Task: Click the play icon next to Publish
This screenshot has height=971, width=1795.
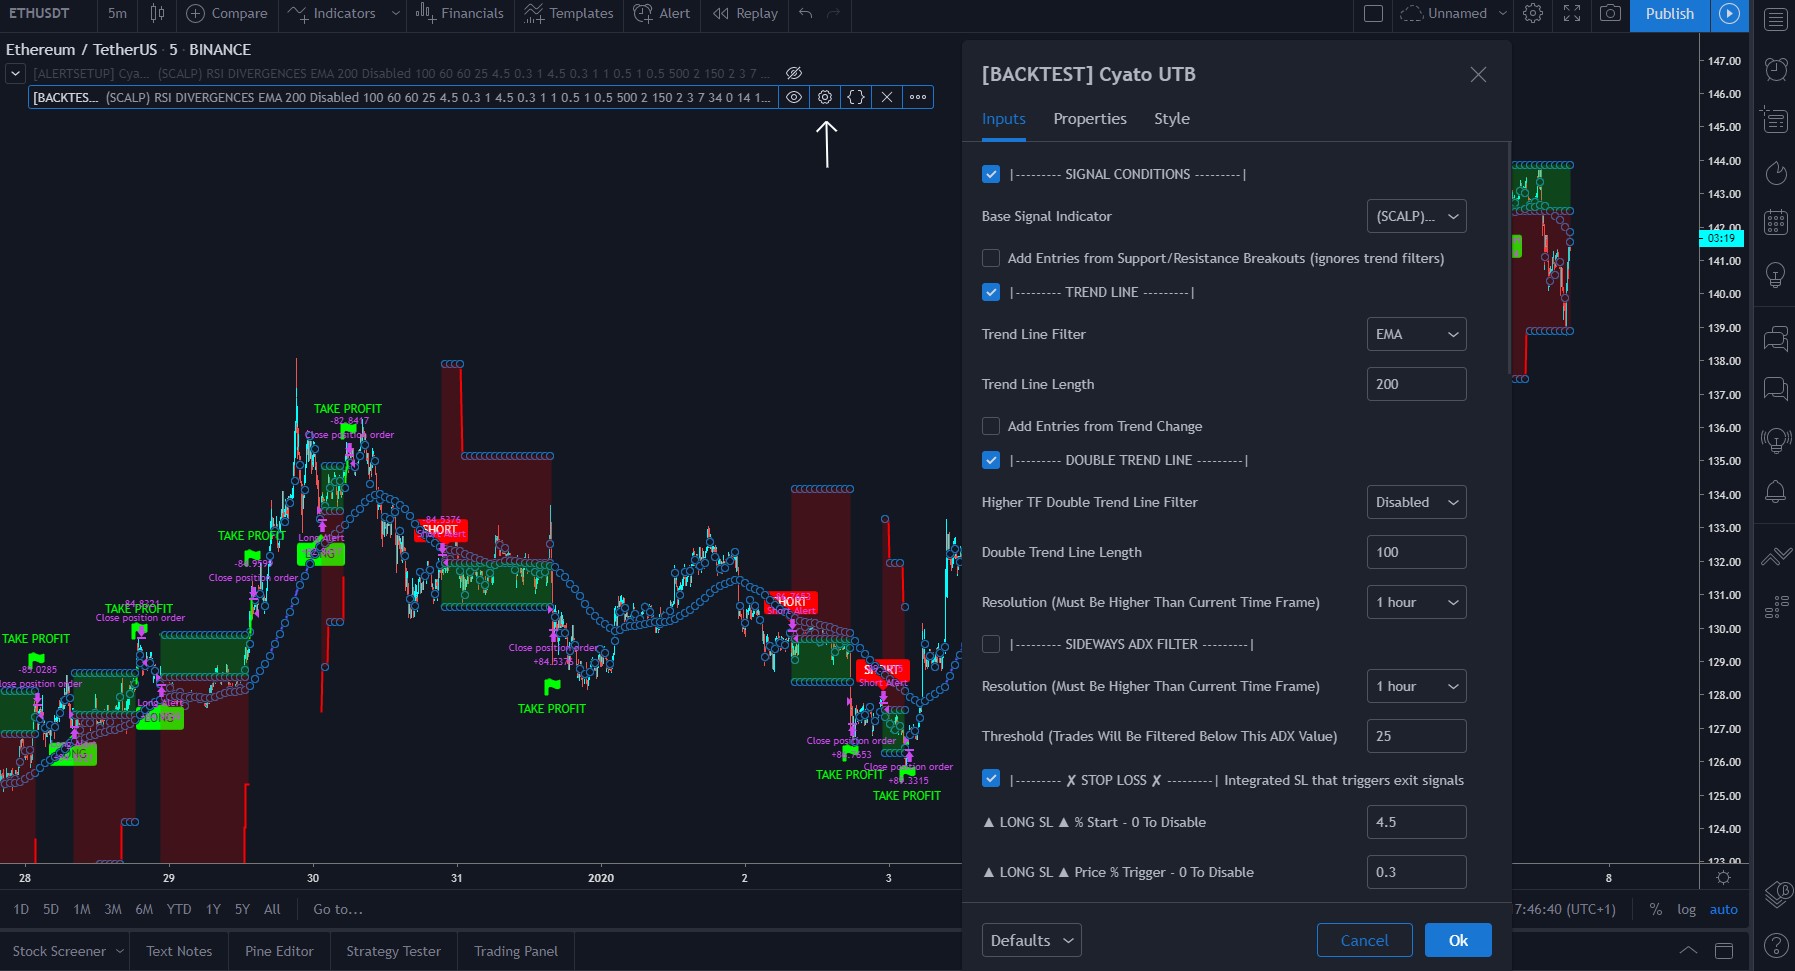Action: (x=1729, y=14)
